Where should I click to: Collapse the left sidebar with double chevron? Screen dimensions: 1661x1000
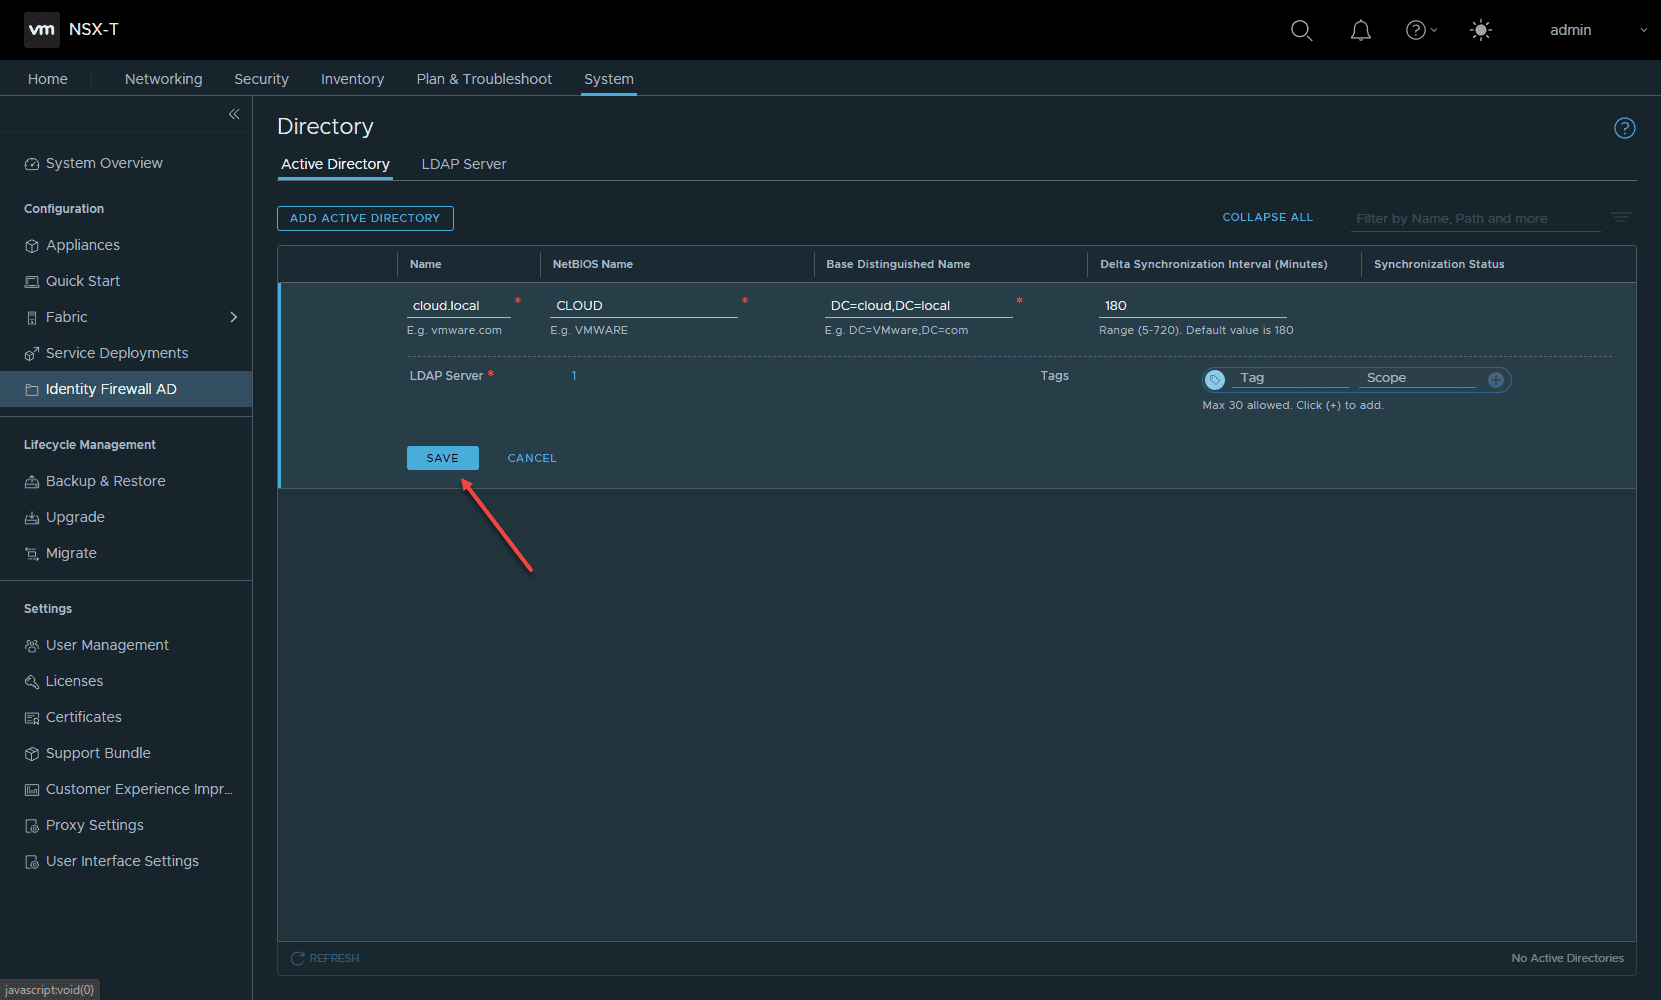tap(234, 114)
